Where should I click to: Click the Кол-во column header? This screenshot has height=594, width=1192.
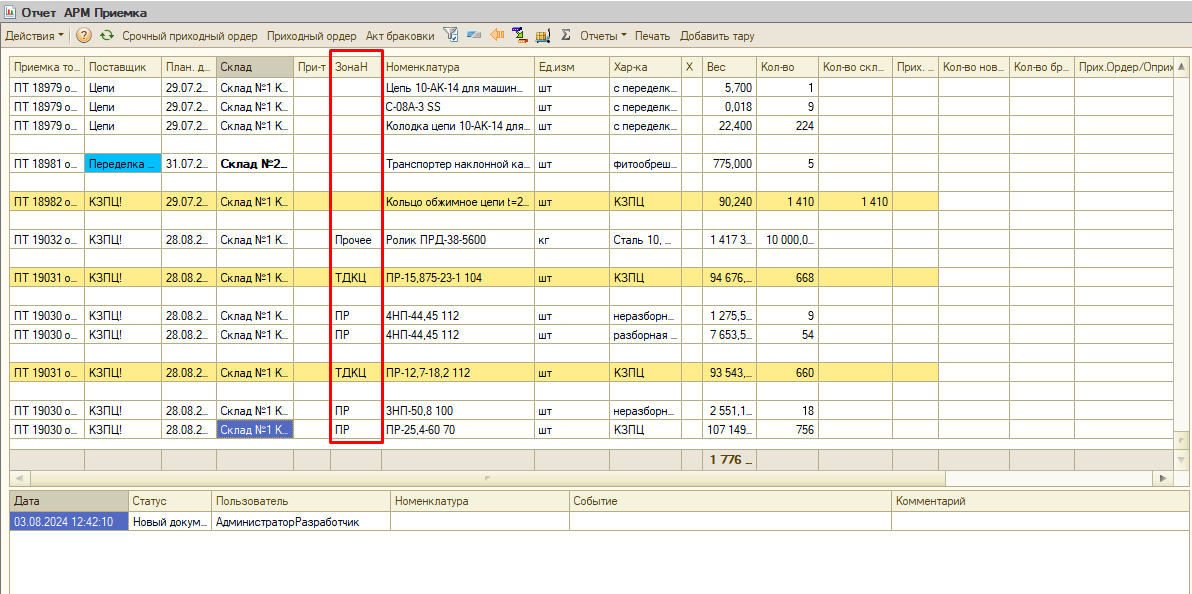[x=787, y=68]
